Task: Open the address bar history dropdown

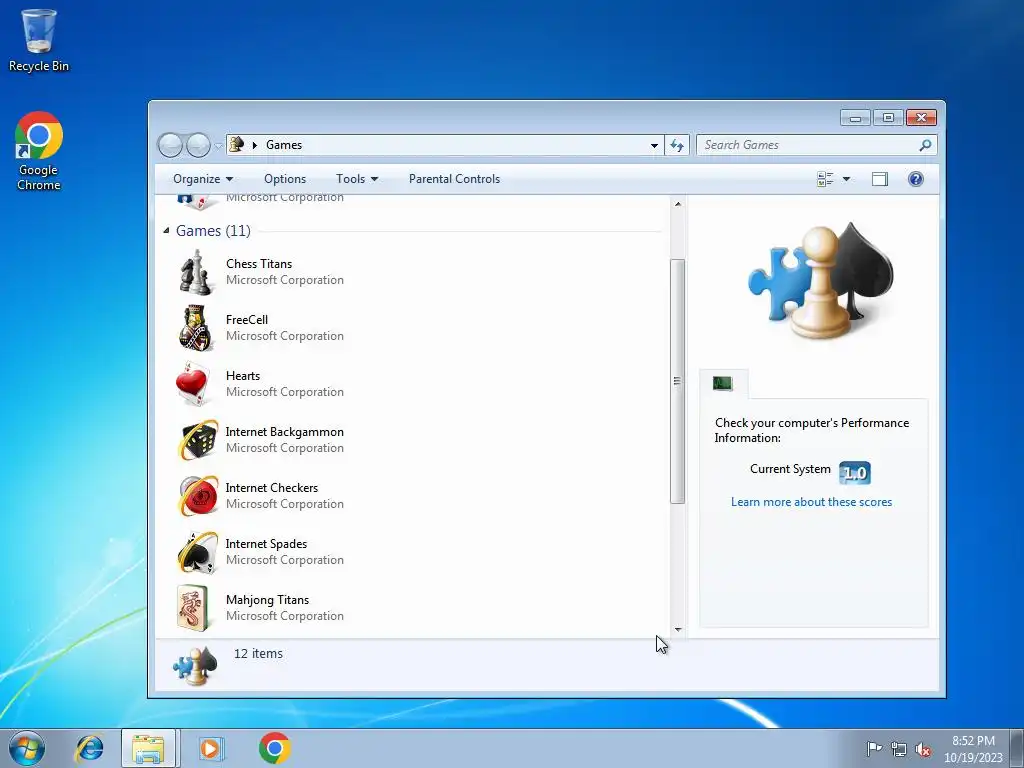Action: coord(654,146)
